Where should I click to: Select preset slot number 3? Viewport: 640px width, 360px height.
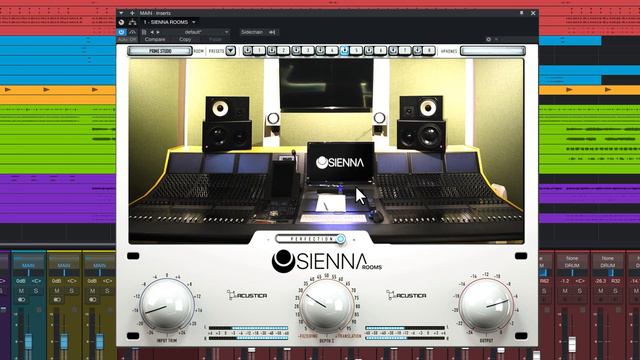(x=308, y=51)
